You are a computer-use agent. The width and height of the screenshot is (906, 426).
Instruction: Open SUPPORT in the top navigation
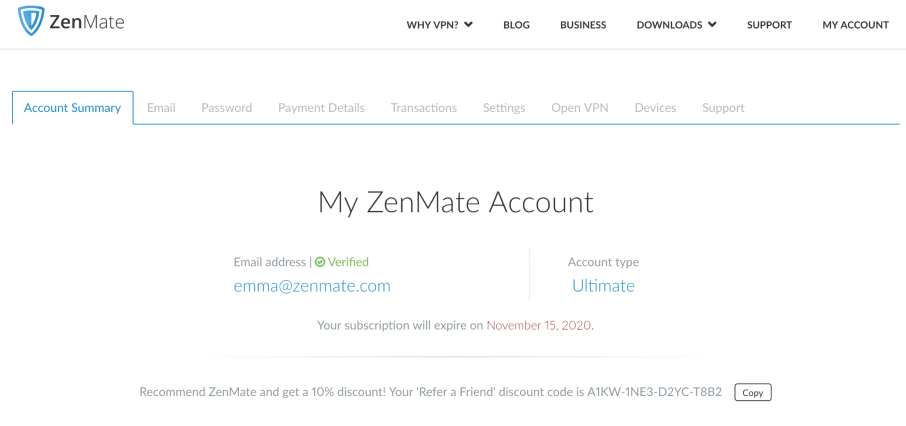(x=769, y=25)
